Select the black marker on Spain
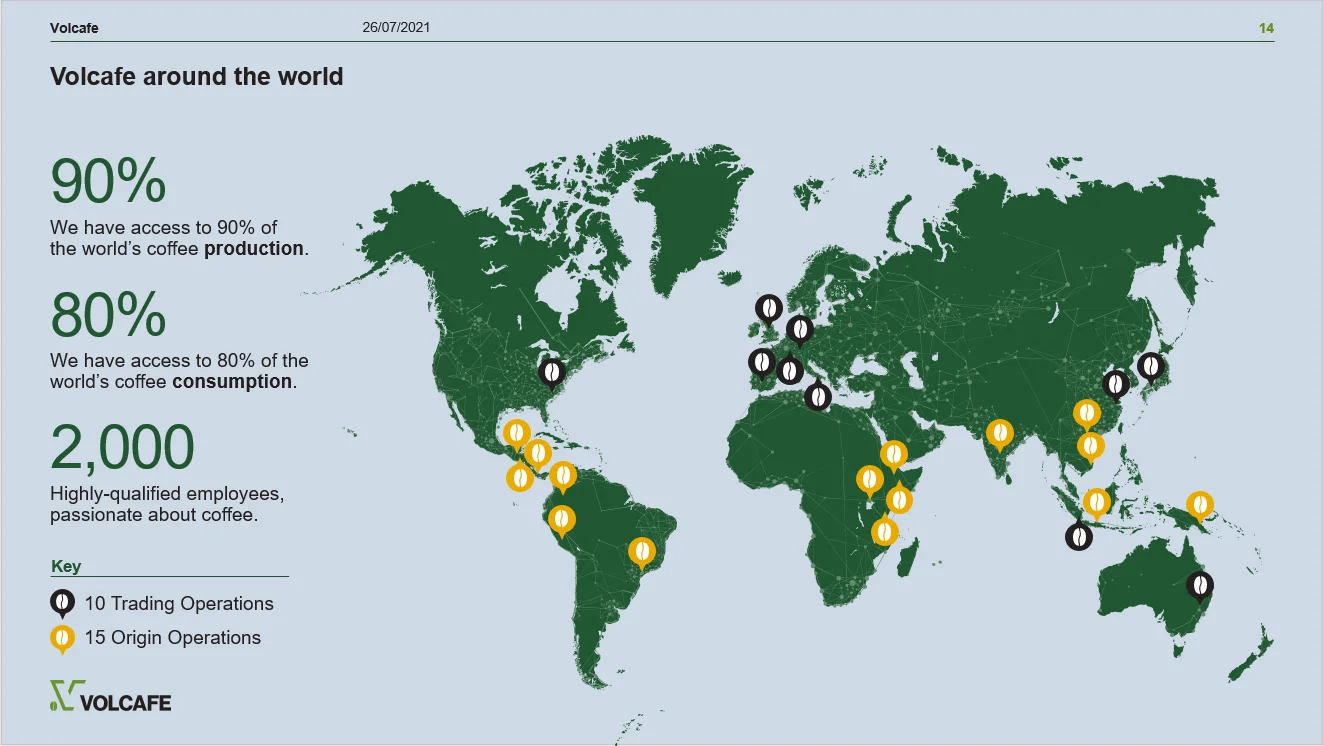 click(761, 361)
